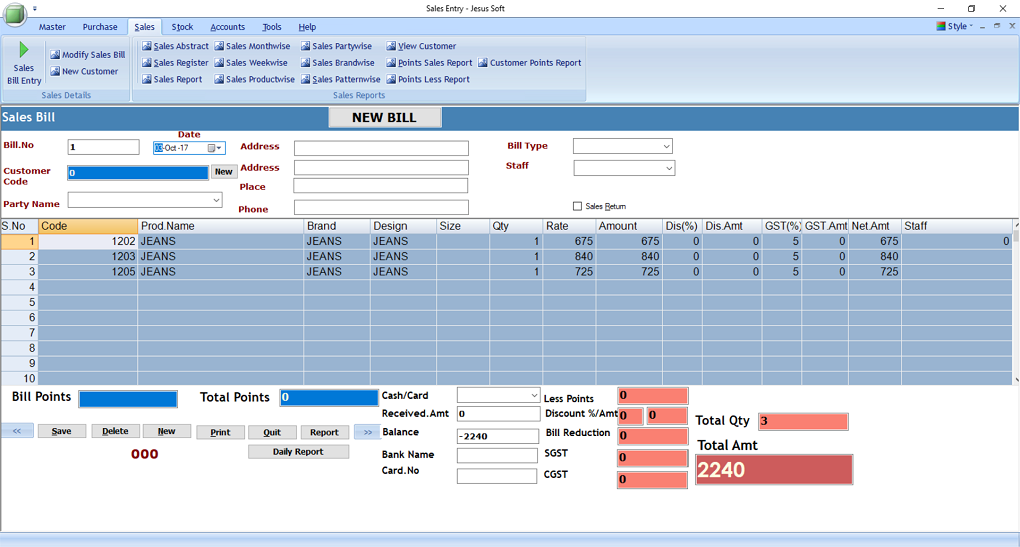Open the Sales Abstract report
Viewport: 1020px width, 547px height.
tap(175, 46)
